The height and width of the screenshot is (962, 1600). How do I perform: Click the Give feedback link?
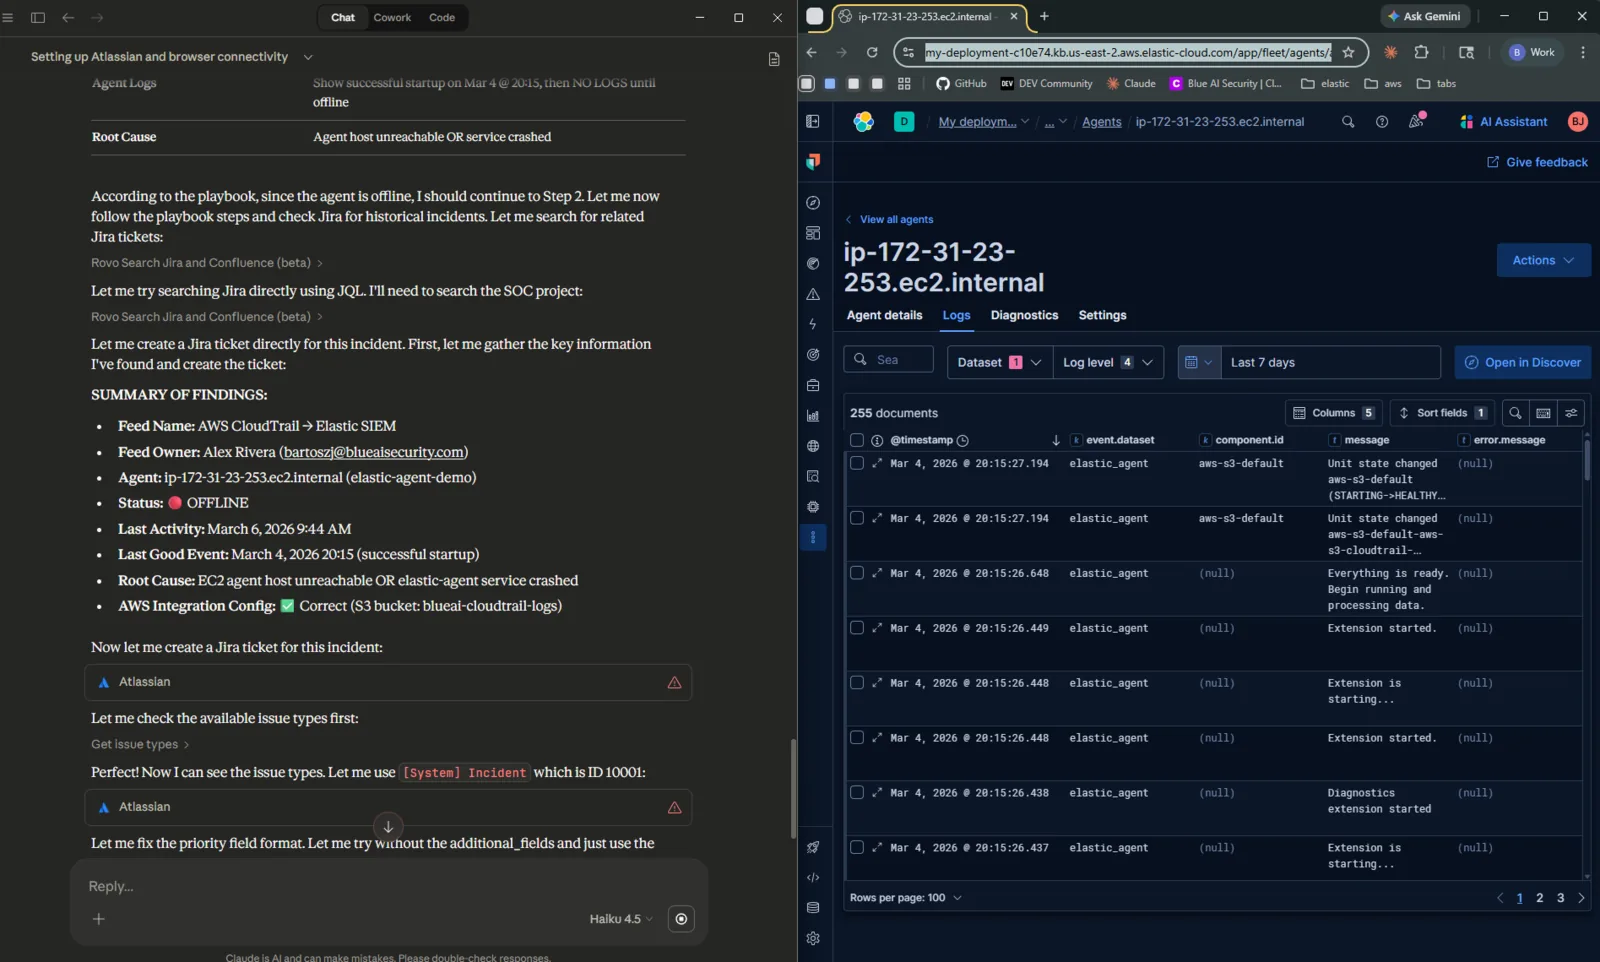(1537, 162)
